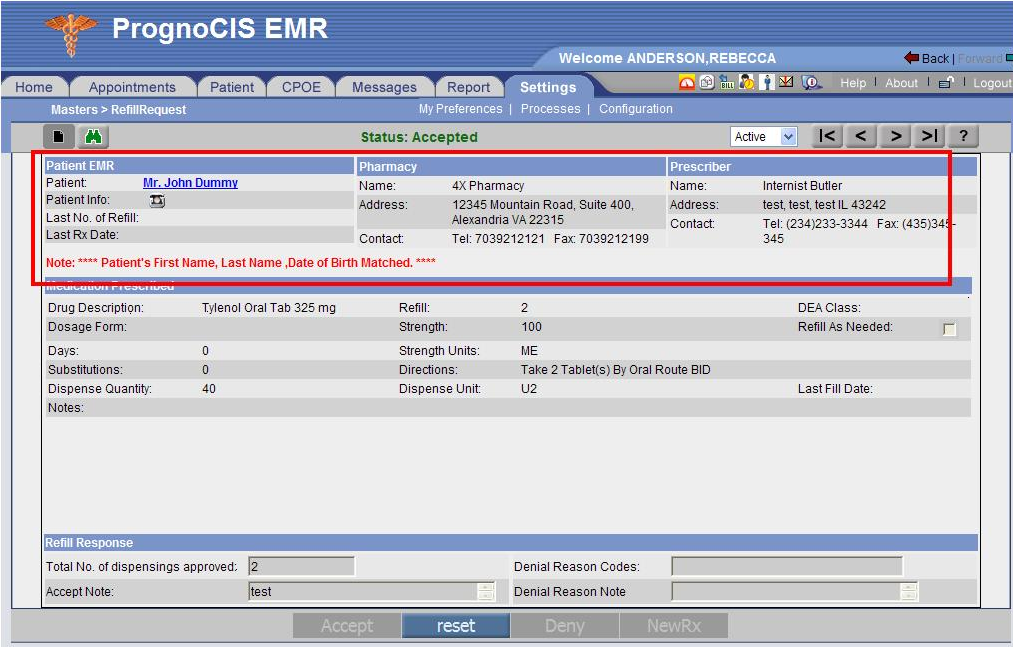Click the Denial Reason Codes field
1013x647 pixels.
787,566
